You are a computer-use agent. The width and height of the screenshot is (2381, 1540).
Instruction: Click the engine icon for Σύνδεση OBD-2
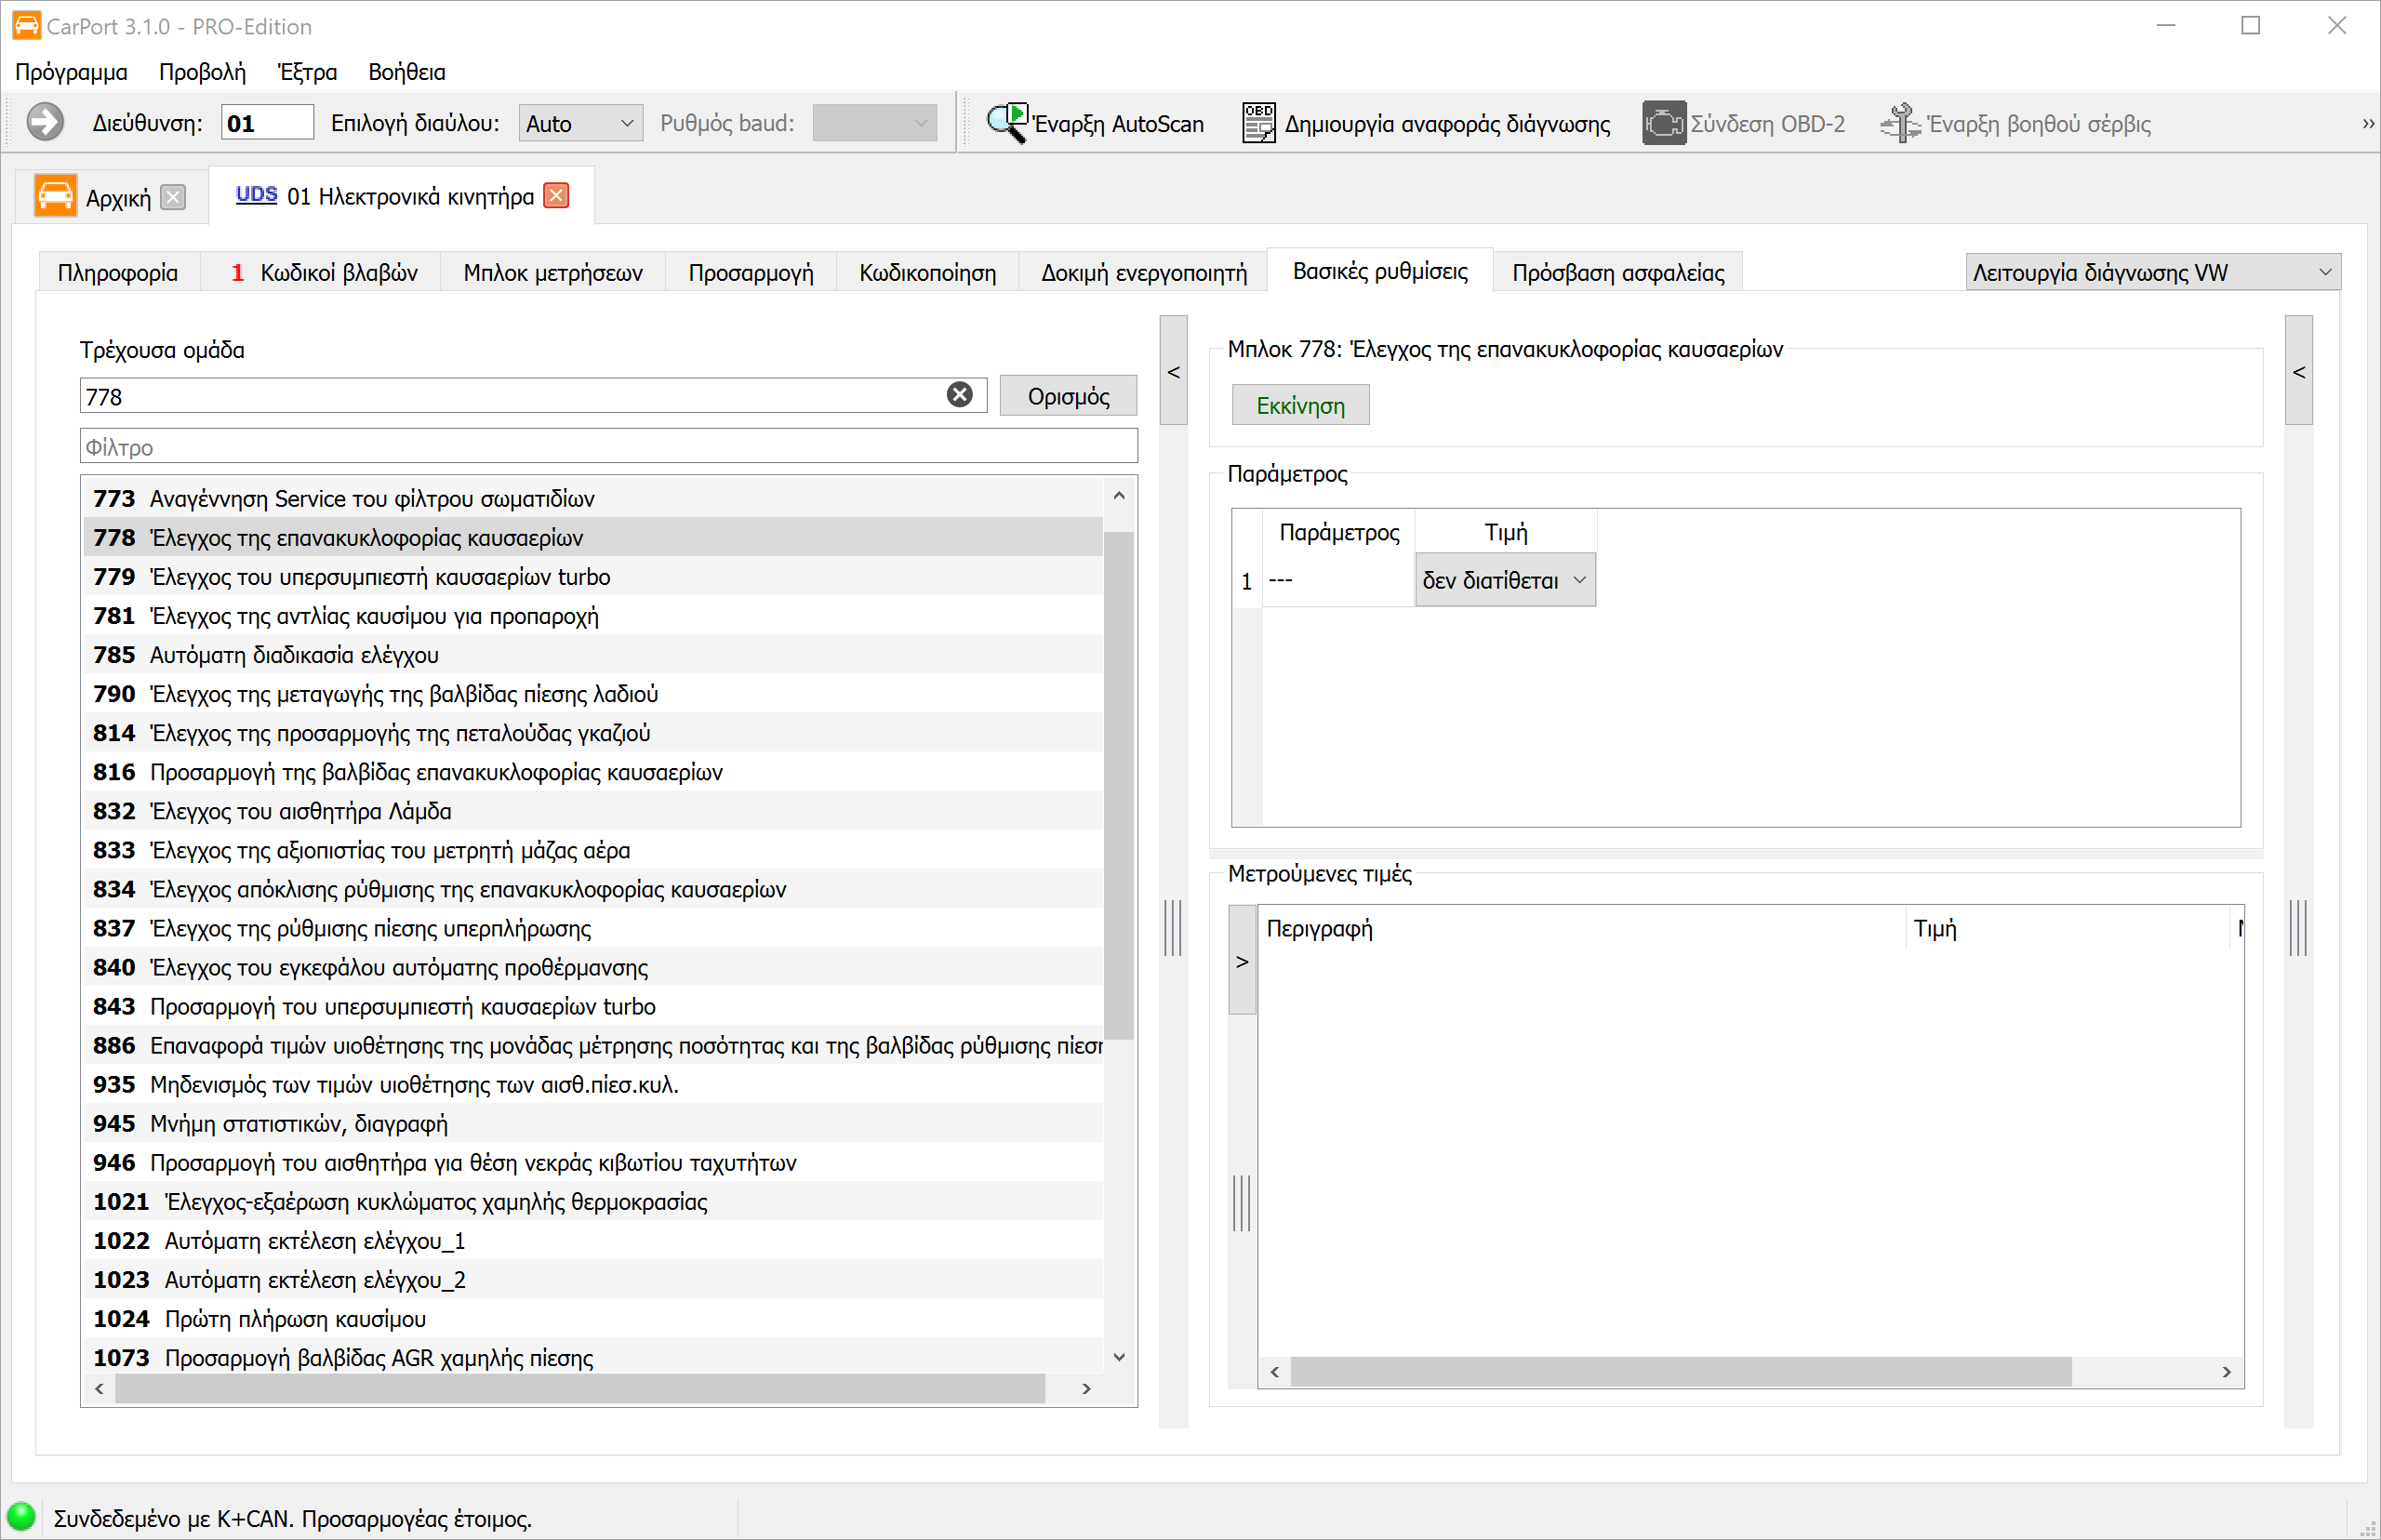click(x=1663, y=123)
